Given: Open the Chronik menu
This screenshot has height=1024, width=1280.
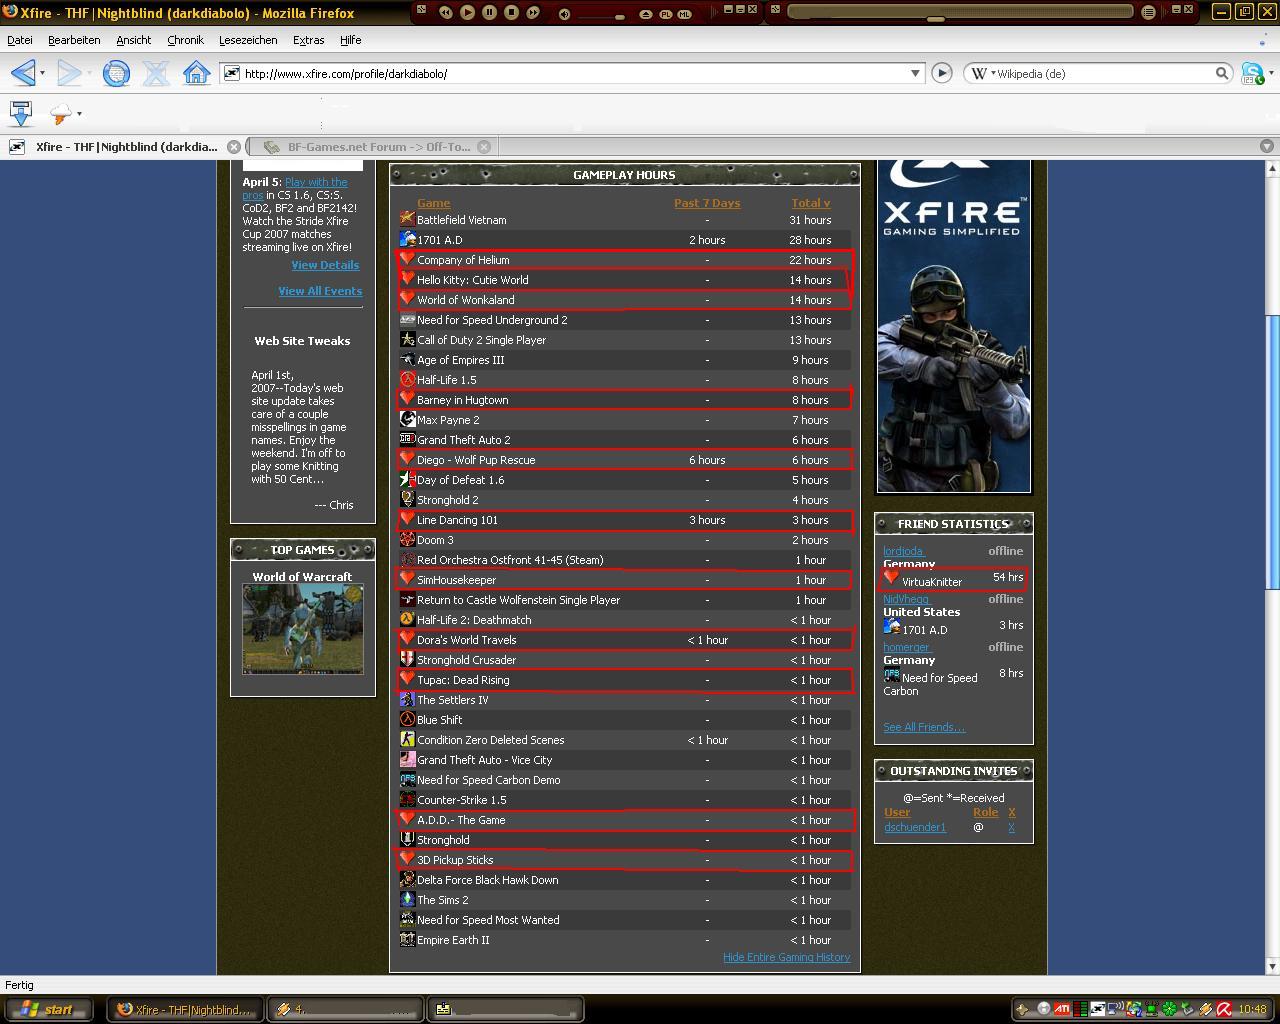Looking at the screenshot, I should (x=185, y=40).
